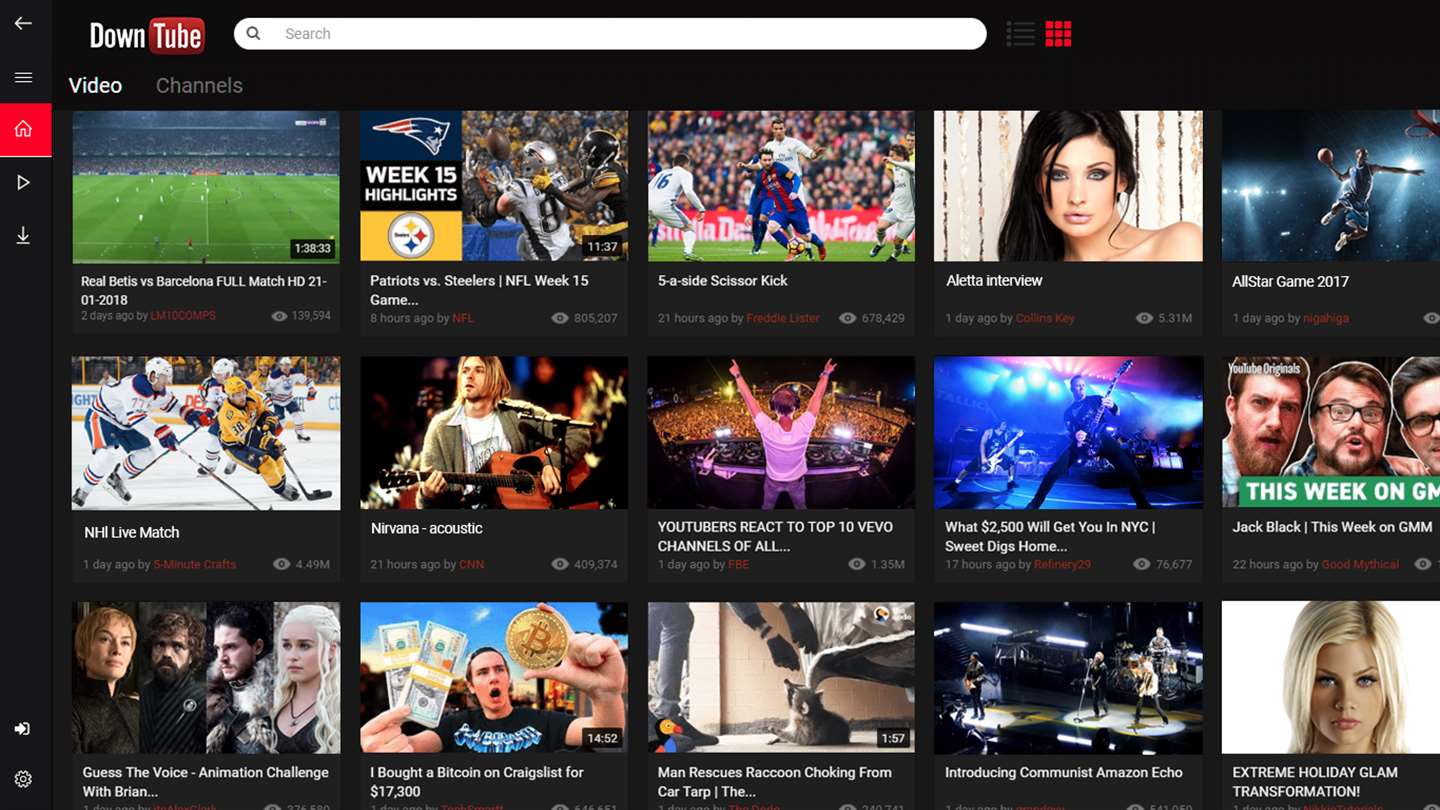Screen dimensions: 1440x810
Task: Click the title AllStar Game 2017
Action: click(1290, 282)
